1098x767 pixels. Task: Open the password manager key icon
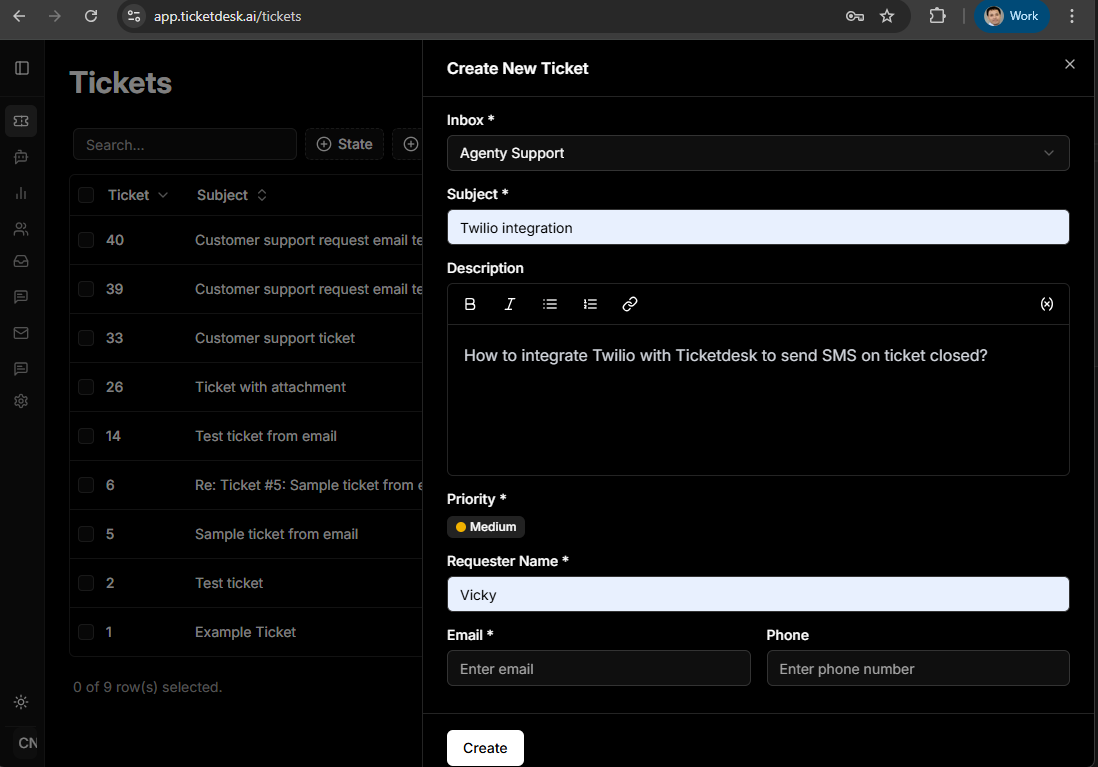click(854, 16)
